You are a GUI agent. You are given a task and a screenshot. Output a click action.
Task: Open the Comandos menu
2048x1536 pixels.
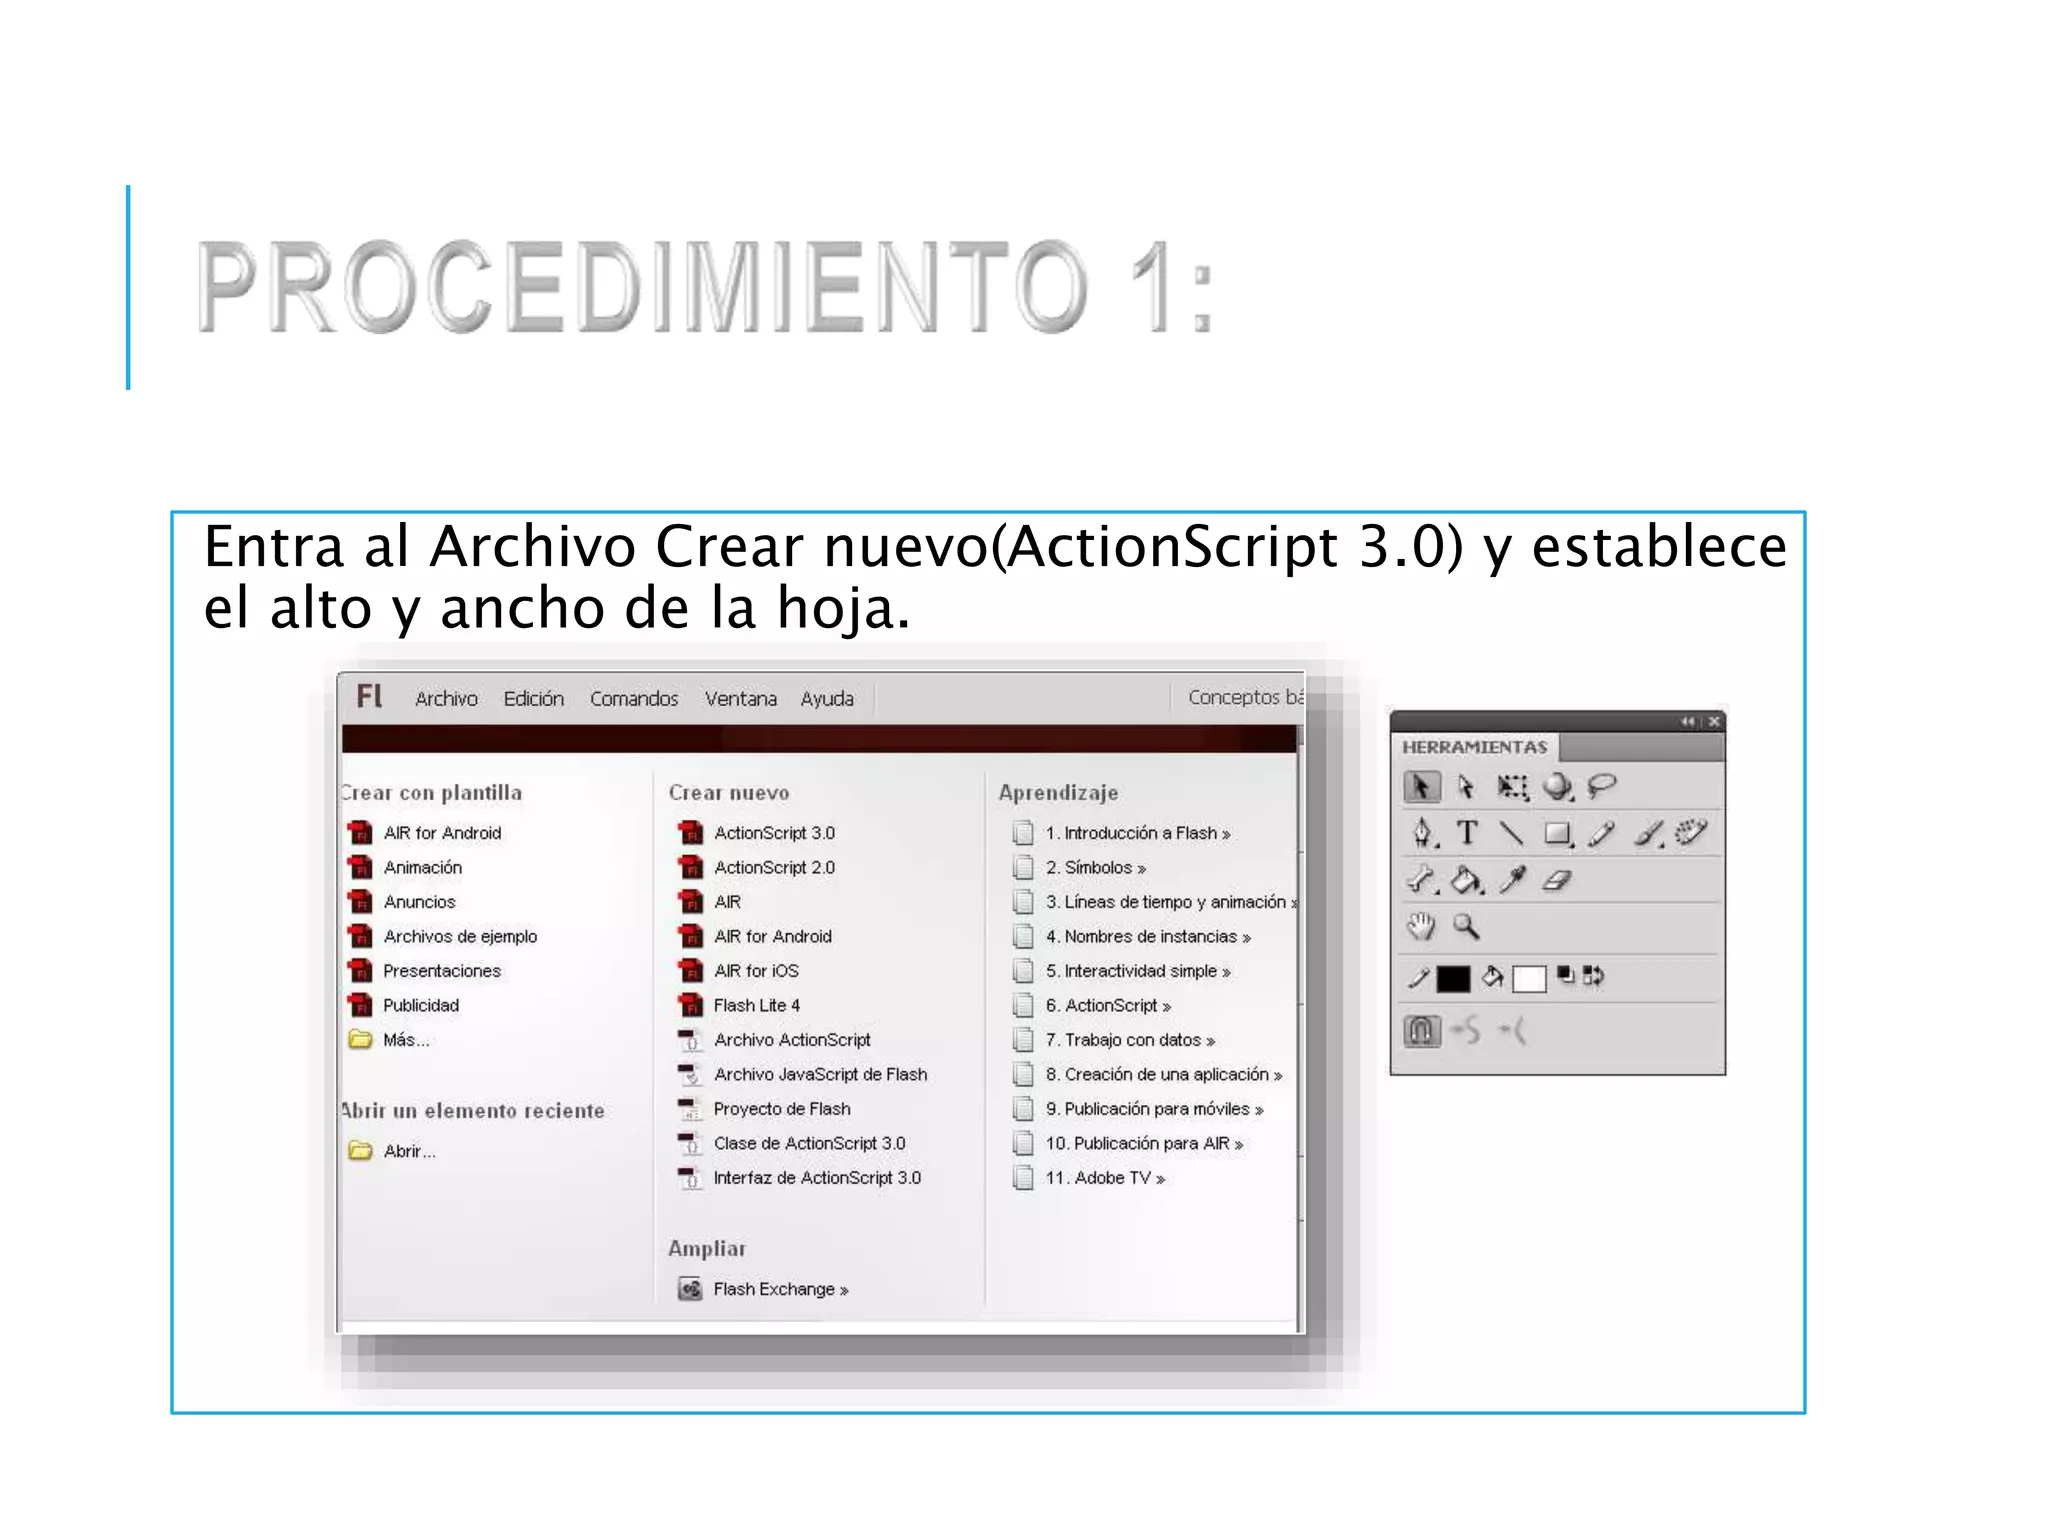coord(634,699)
